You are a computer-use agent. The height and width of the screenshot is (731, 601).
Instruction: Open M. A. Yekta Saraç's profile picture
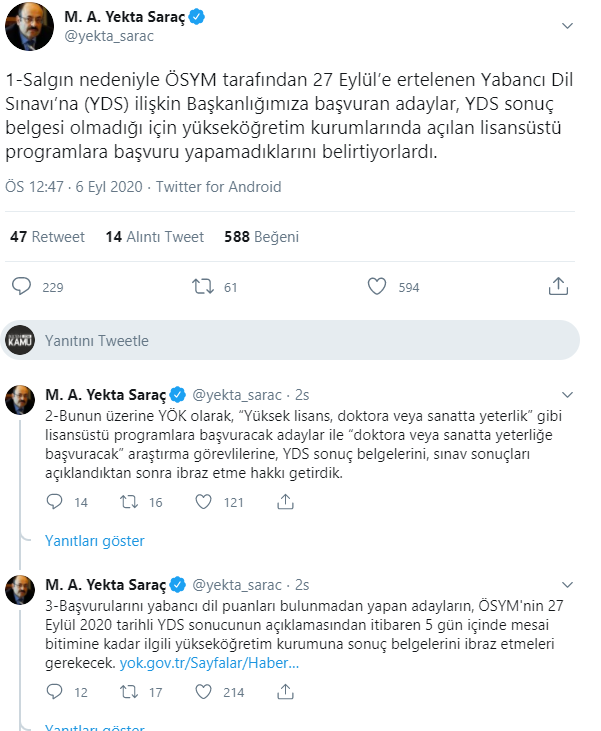tap(29, 27)
